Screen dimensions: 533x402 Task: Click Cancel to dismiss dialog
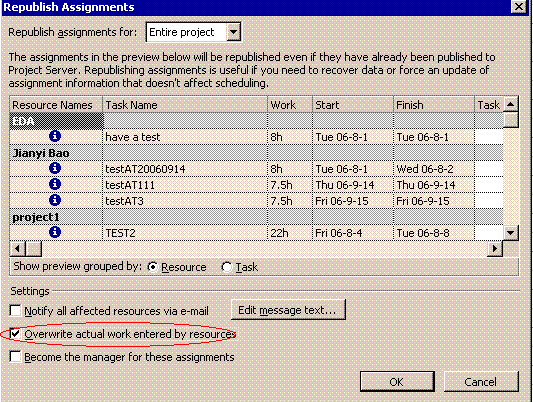pos(481,382)
